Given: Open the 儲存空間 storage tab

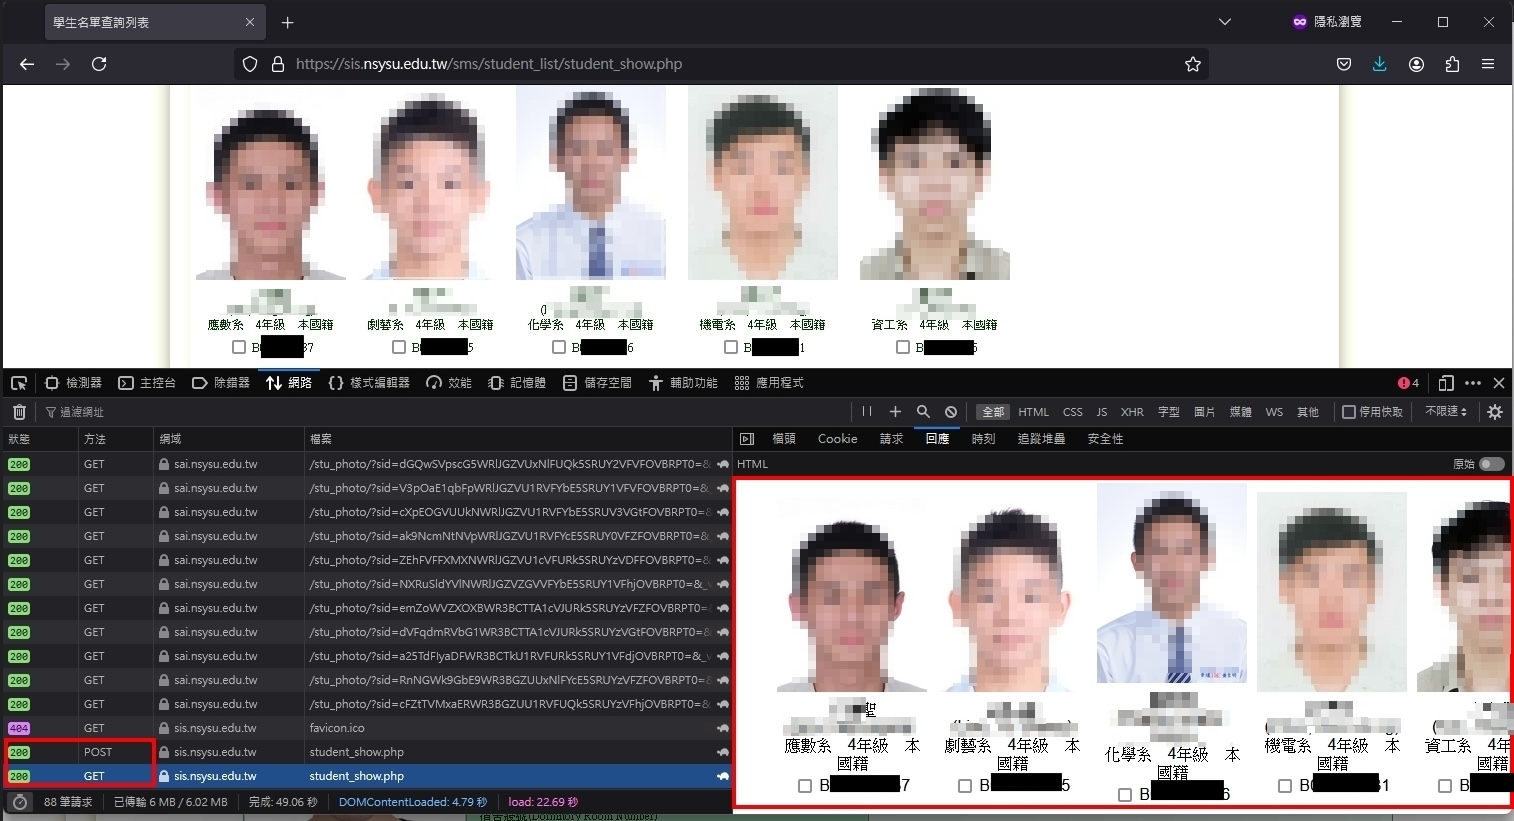Looking at the screenshot, I should [x=597, y=383].
